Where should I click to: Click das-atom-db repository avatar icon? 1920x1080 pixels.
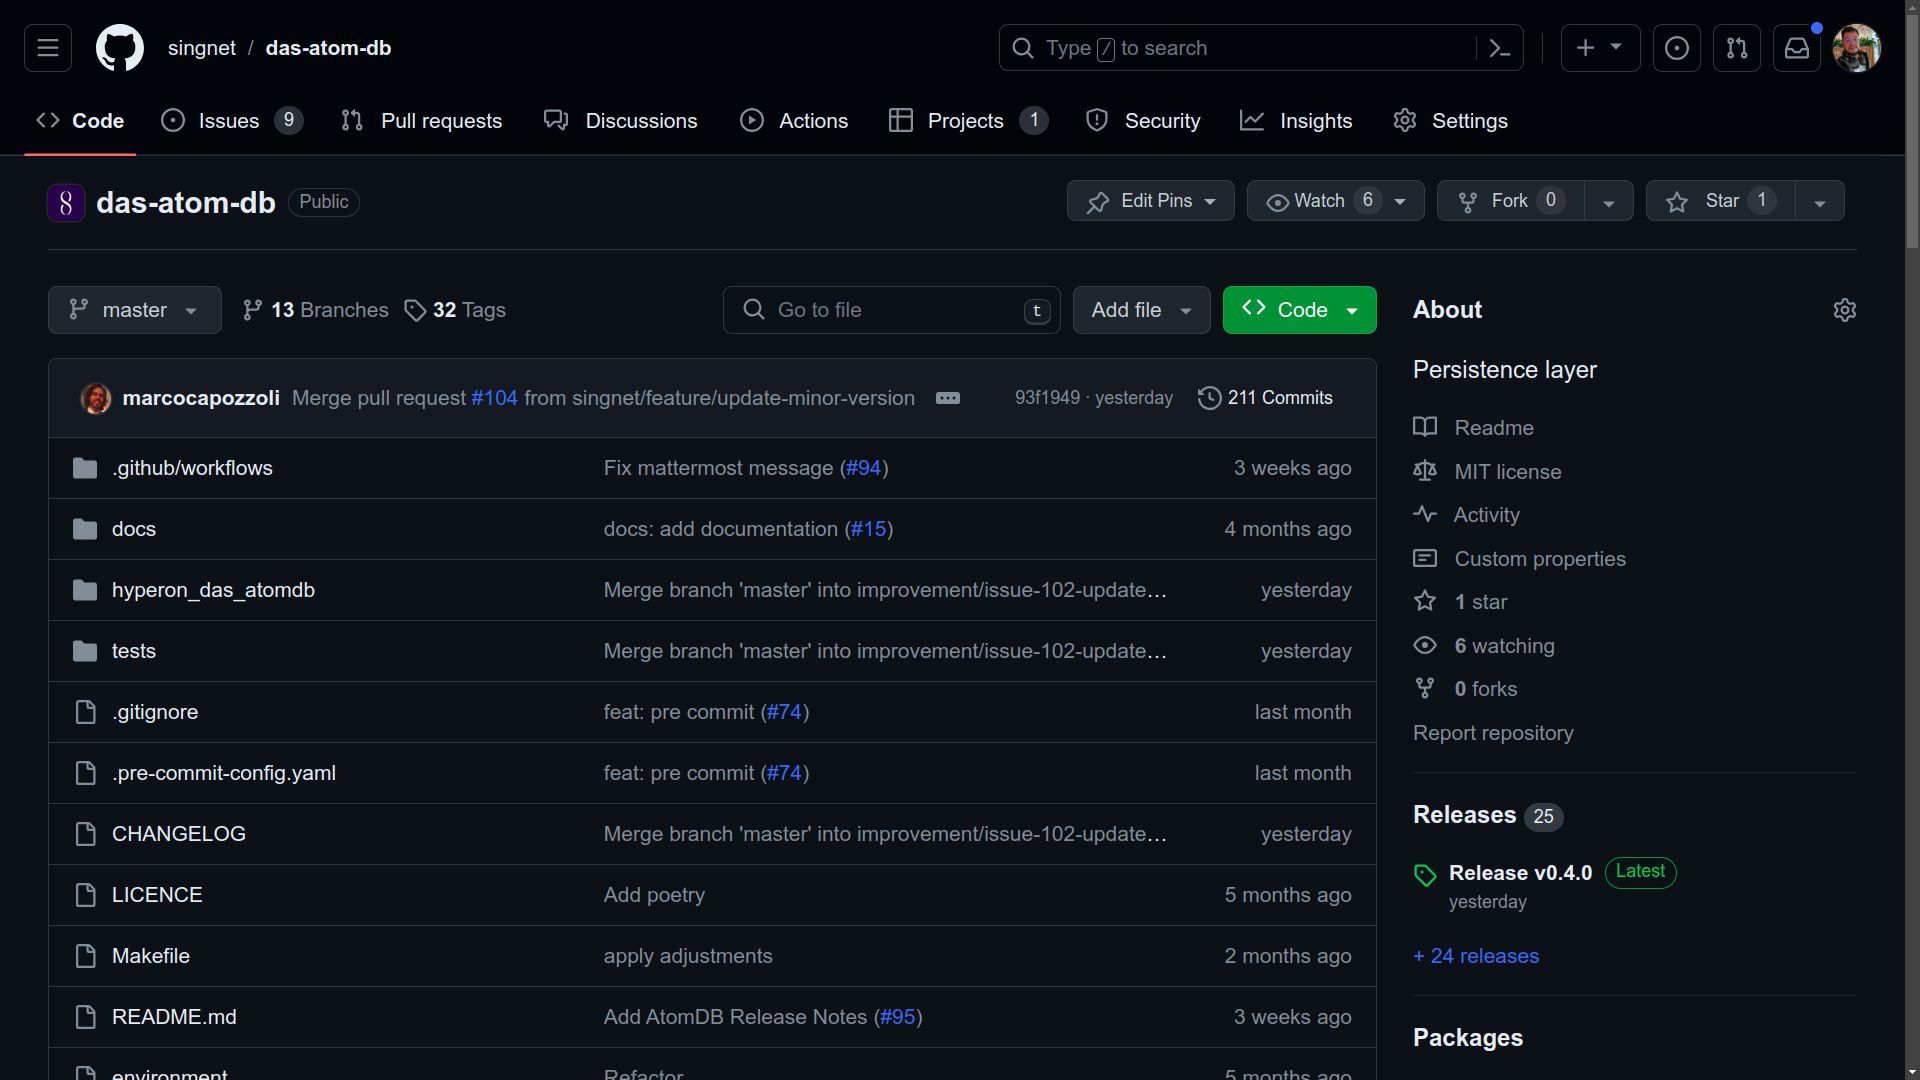point(66,203)
